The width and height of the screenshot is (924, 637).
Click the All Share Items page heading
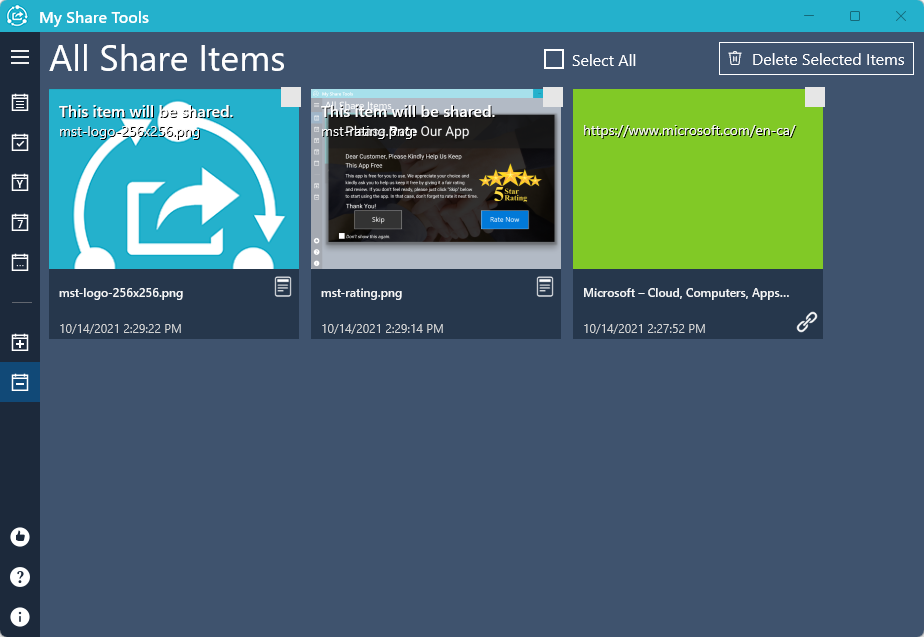[167, 59]
